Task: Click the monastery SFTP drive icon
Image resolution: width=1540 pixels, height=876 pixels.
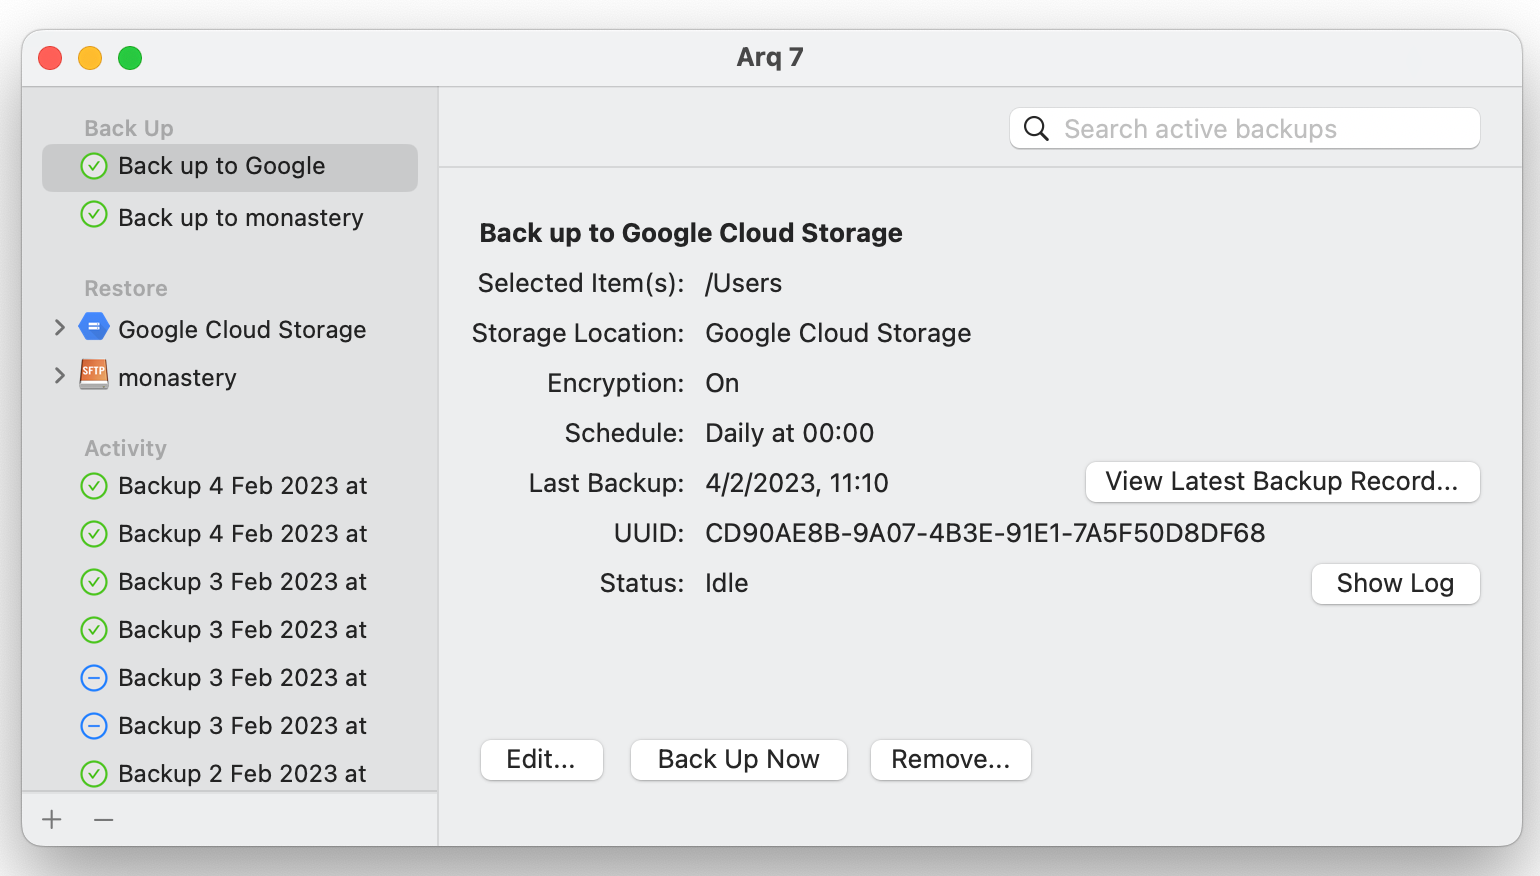Action: coord(94,375)
